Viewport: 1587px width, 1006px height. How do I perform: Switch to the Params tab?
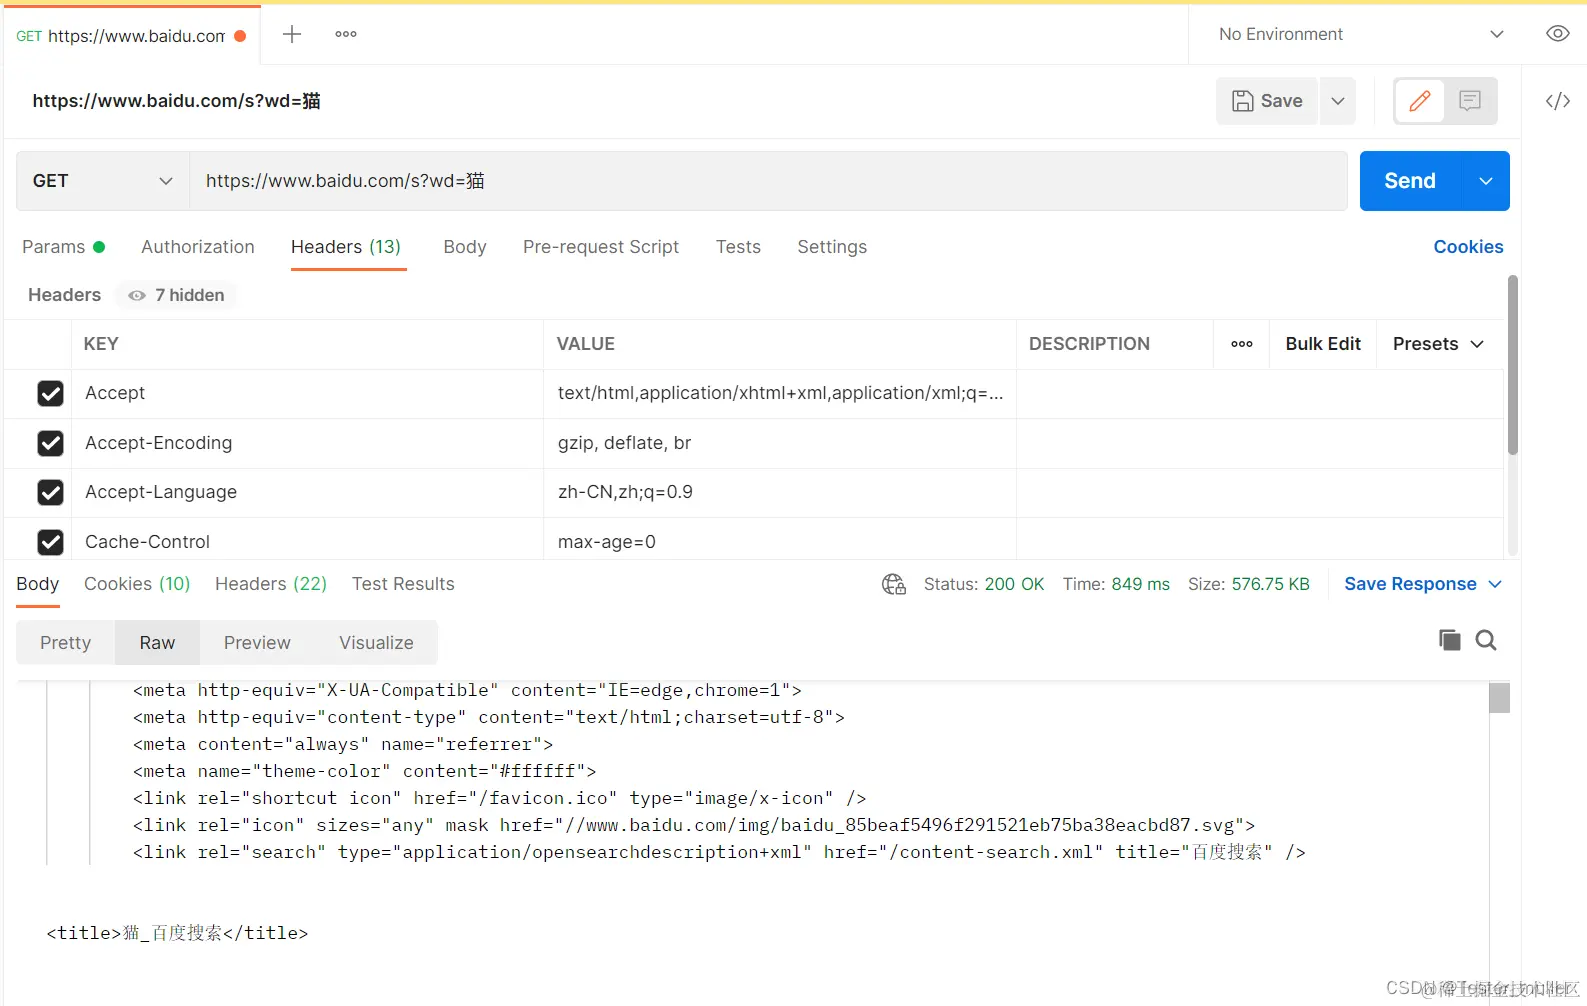coord(63,247)
